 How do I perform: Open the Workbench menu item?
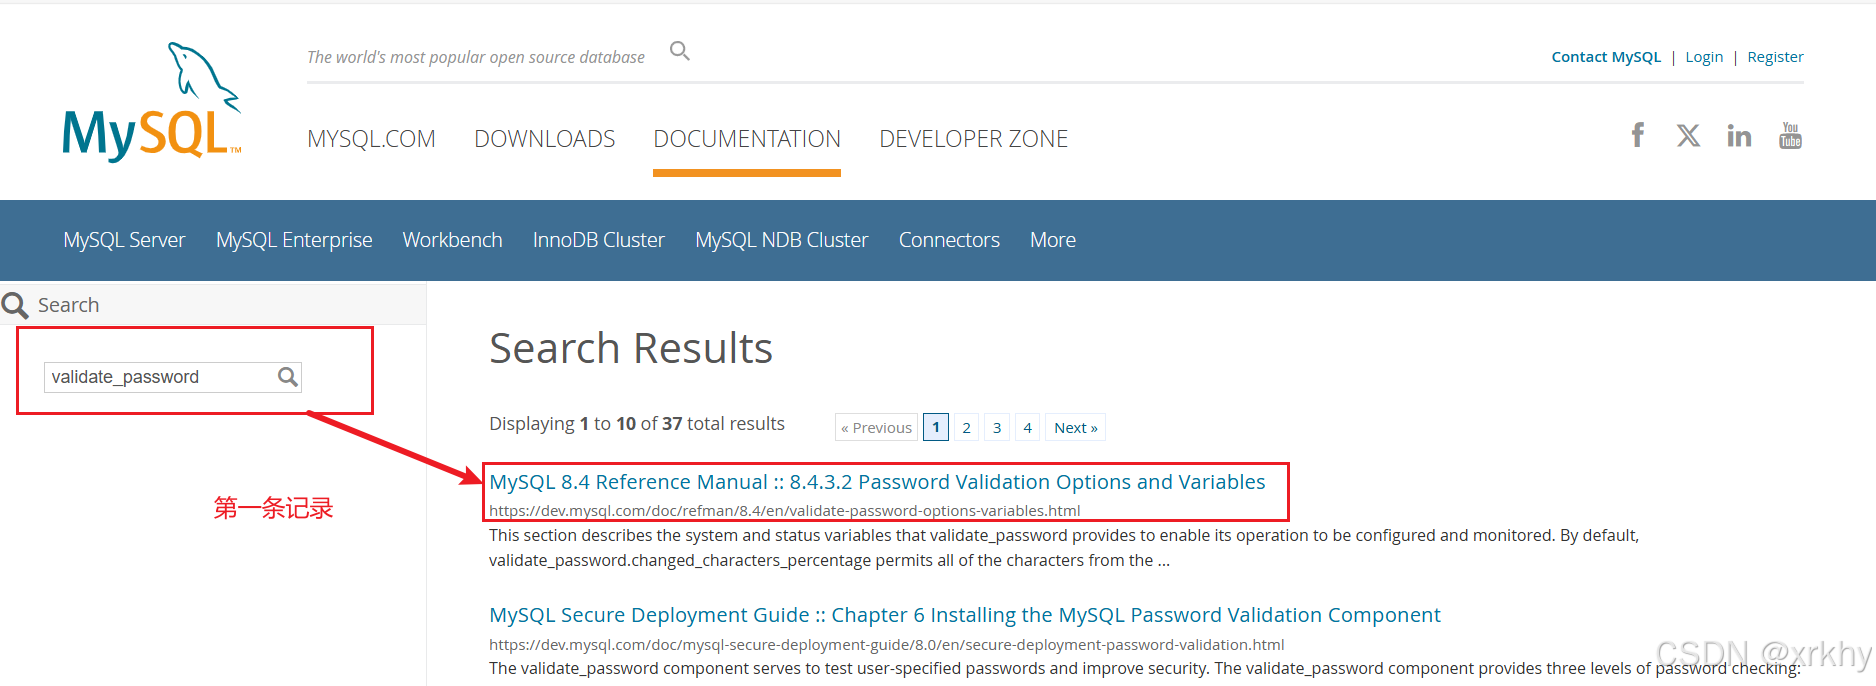click(452, 240)
